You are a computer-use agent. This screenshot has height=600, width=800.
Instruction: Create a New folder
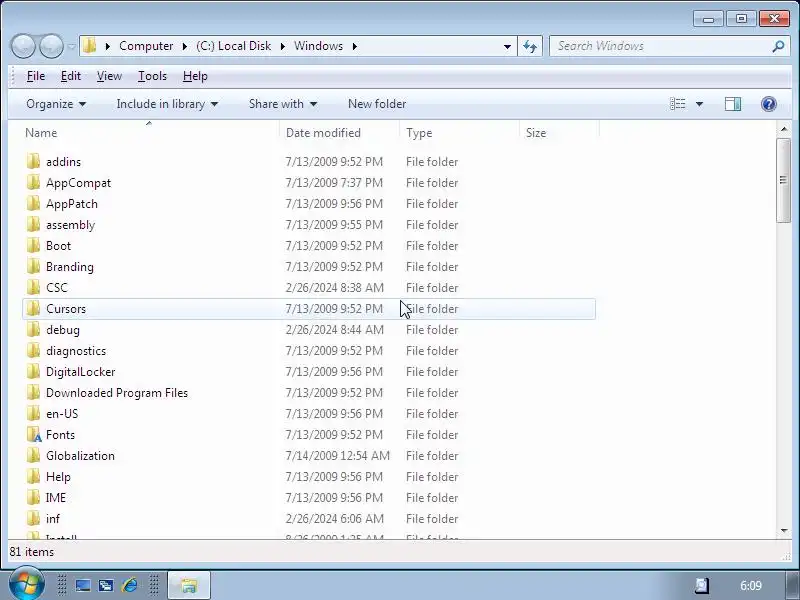(377, 104)
